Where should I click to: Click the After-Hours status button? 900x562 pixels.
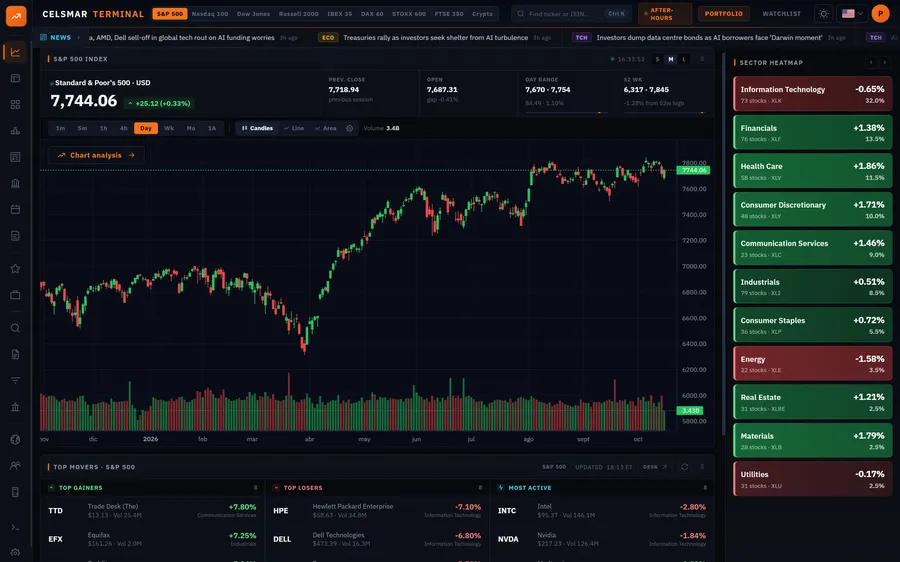[665, 14]
